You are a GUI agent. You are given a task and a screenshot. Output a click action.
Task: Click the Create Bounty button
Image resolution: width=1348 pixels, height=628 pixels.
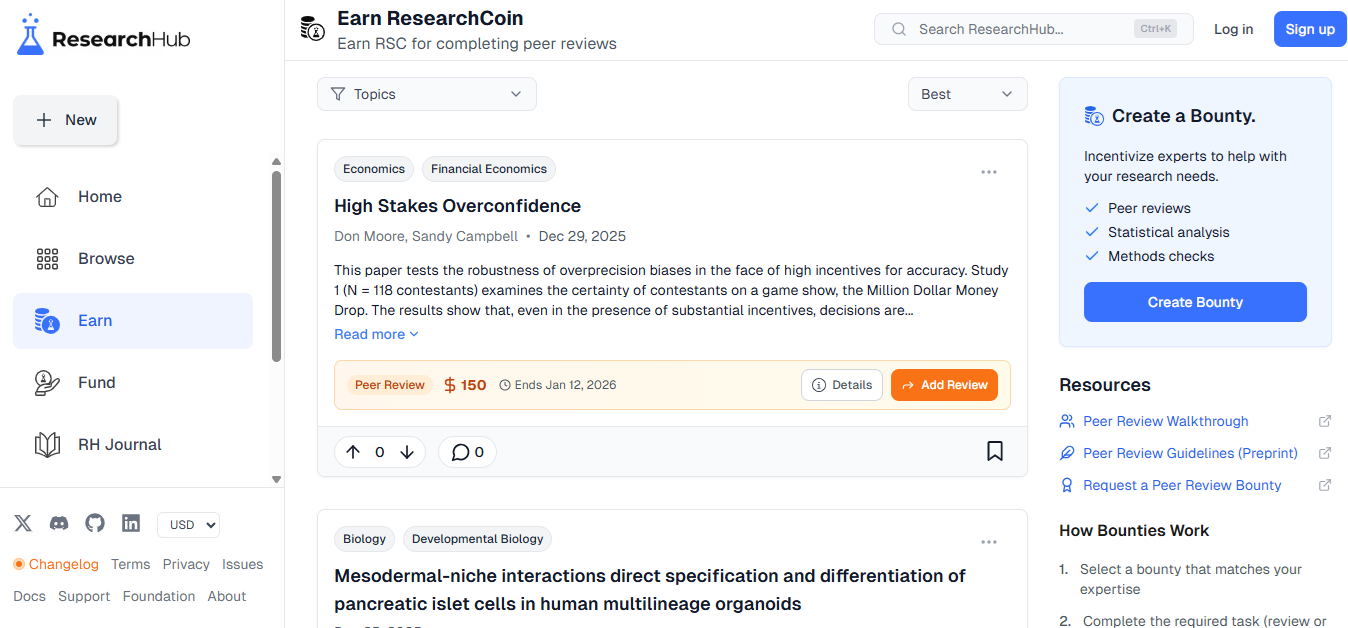pos(1195,302)
